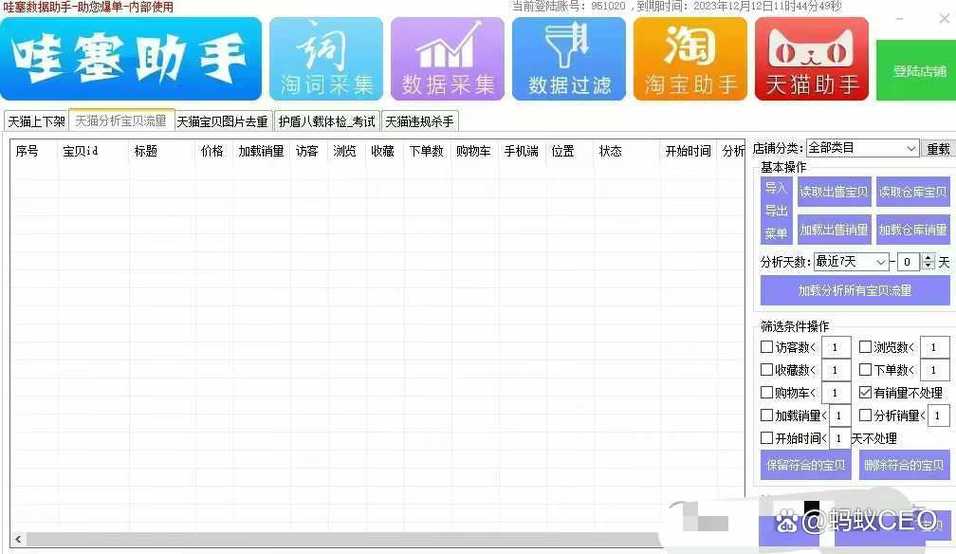Click the 手机端 column header
This screenshot has height=554, width=956.
tap(521, 151)
